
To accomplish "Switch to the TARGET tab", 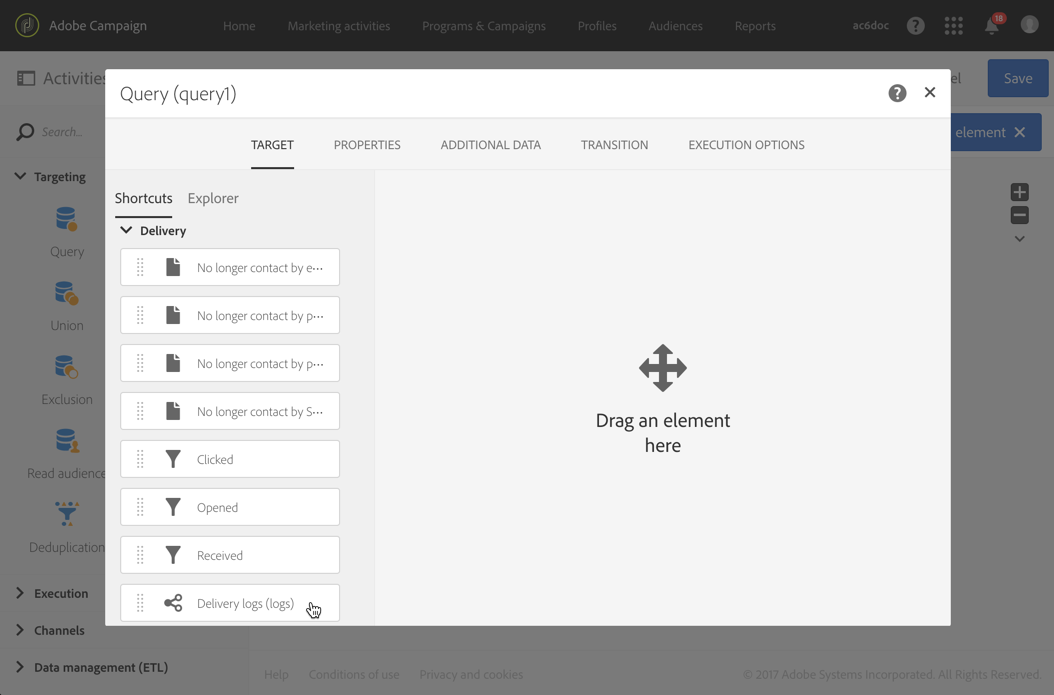I will (272, 145).
